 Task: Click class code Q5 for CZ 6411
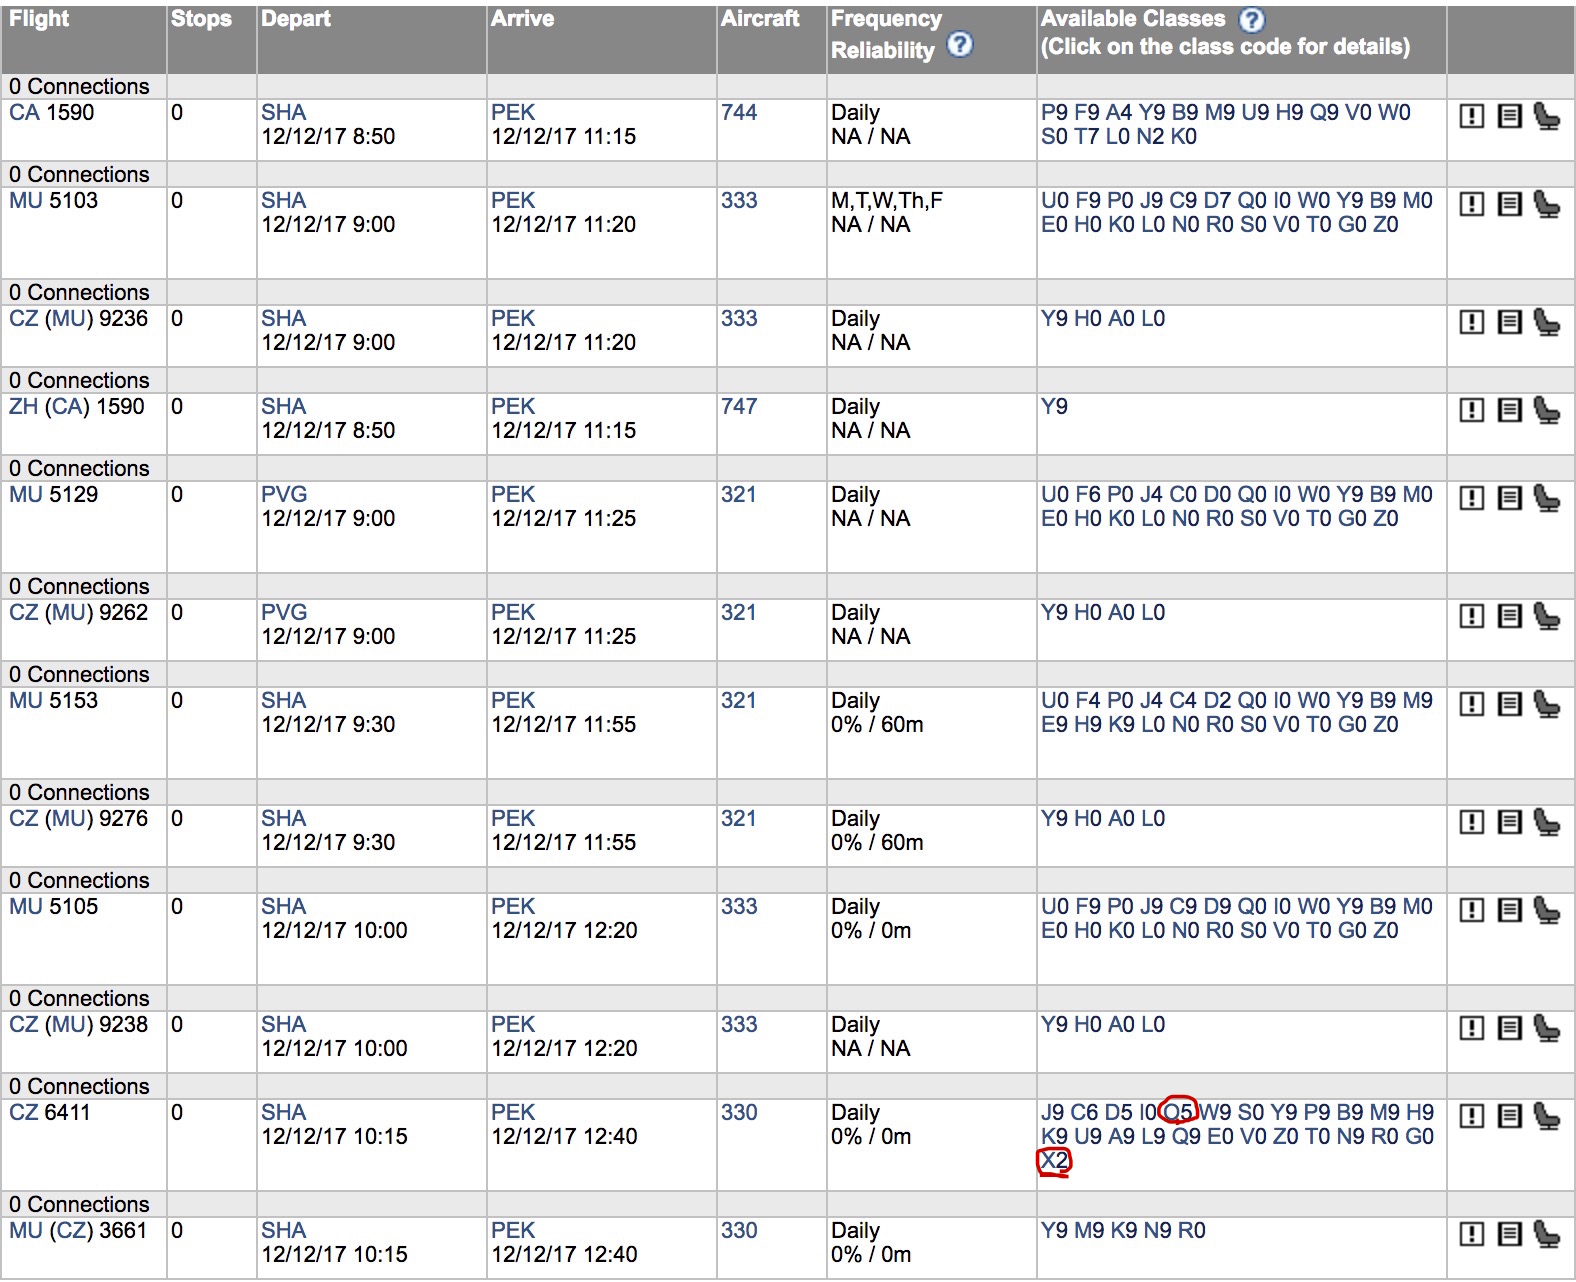coord(1178,1113)
